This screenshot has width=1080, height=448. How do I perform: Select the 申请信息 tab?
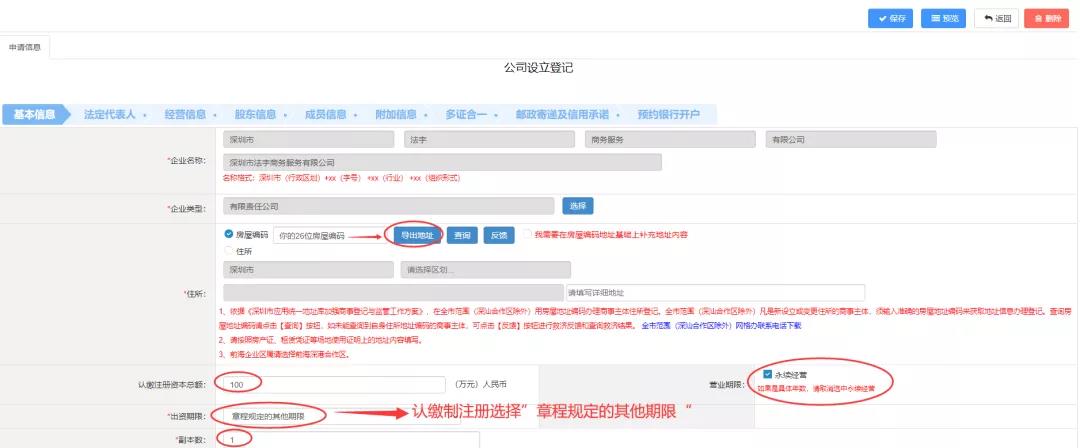[24, 47]
